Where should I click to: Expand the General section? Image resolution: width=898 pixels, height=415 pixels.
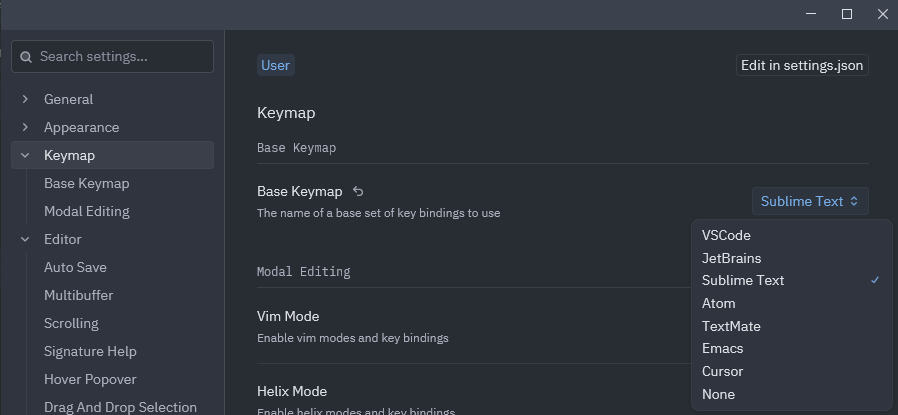[x=26, y=99]
